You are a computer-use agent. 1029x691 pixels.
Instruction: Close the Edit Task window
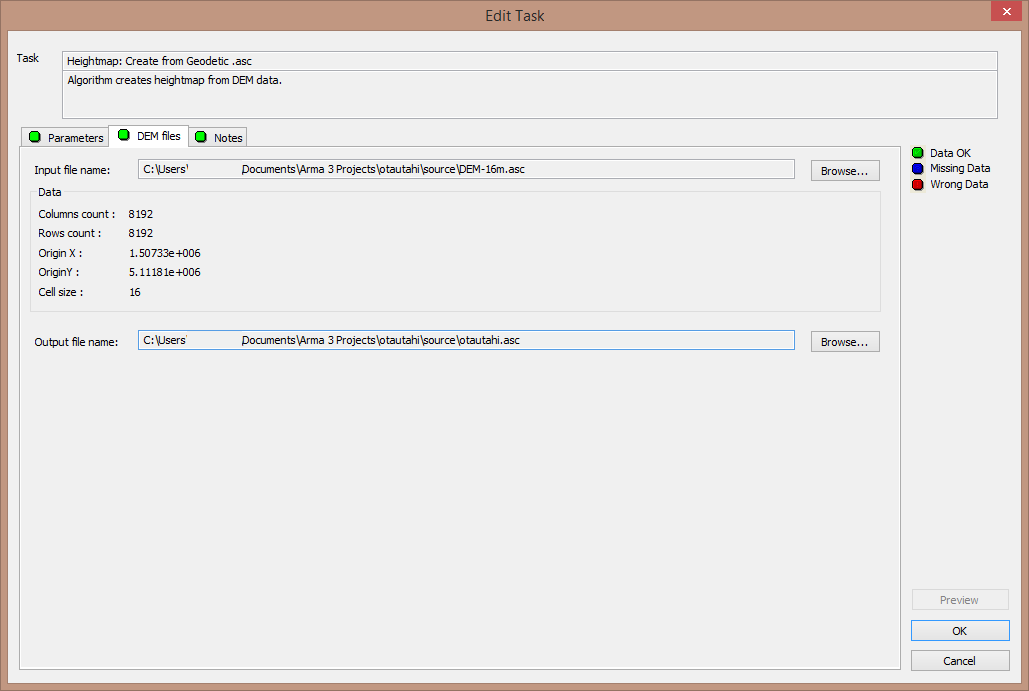(1006, 11)
